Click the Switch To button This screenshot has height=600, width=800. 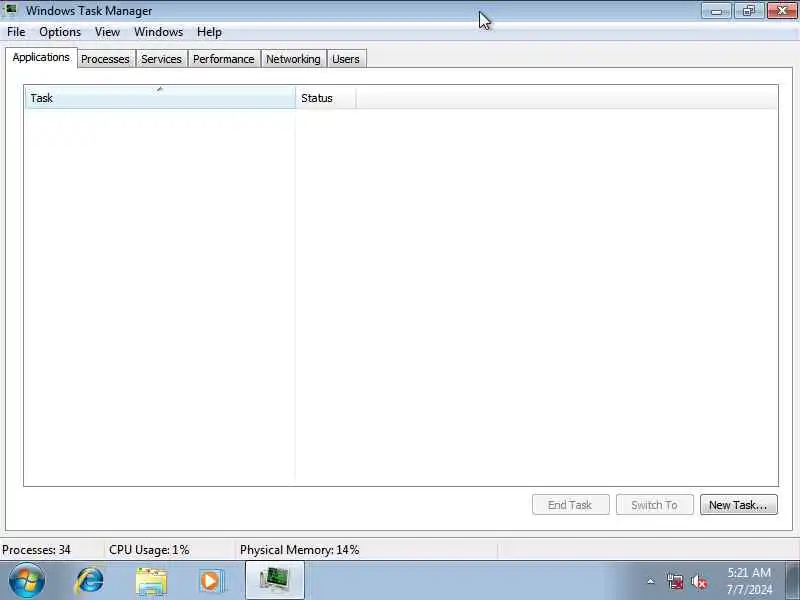655,505
